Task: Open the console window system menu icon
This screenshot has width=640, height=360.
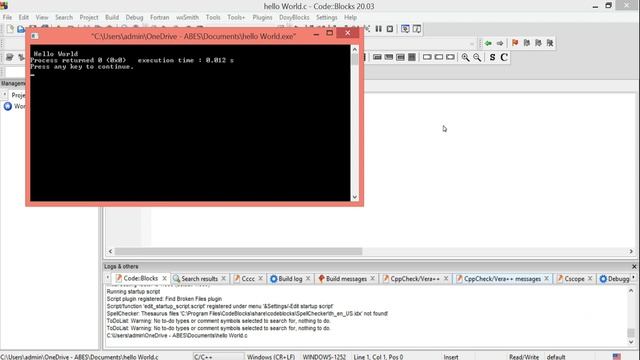Action: [34, 36]
